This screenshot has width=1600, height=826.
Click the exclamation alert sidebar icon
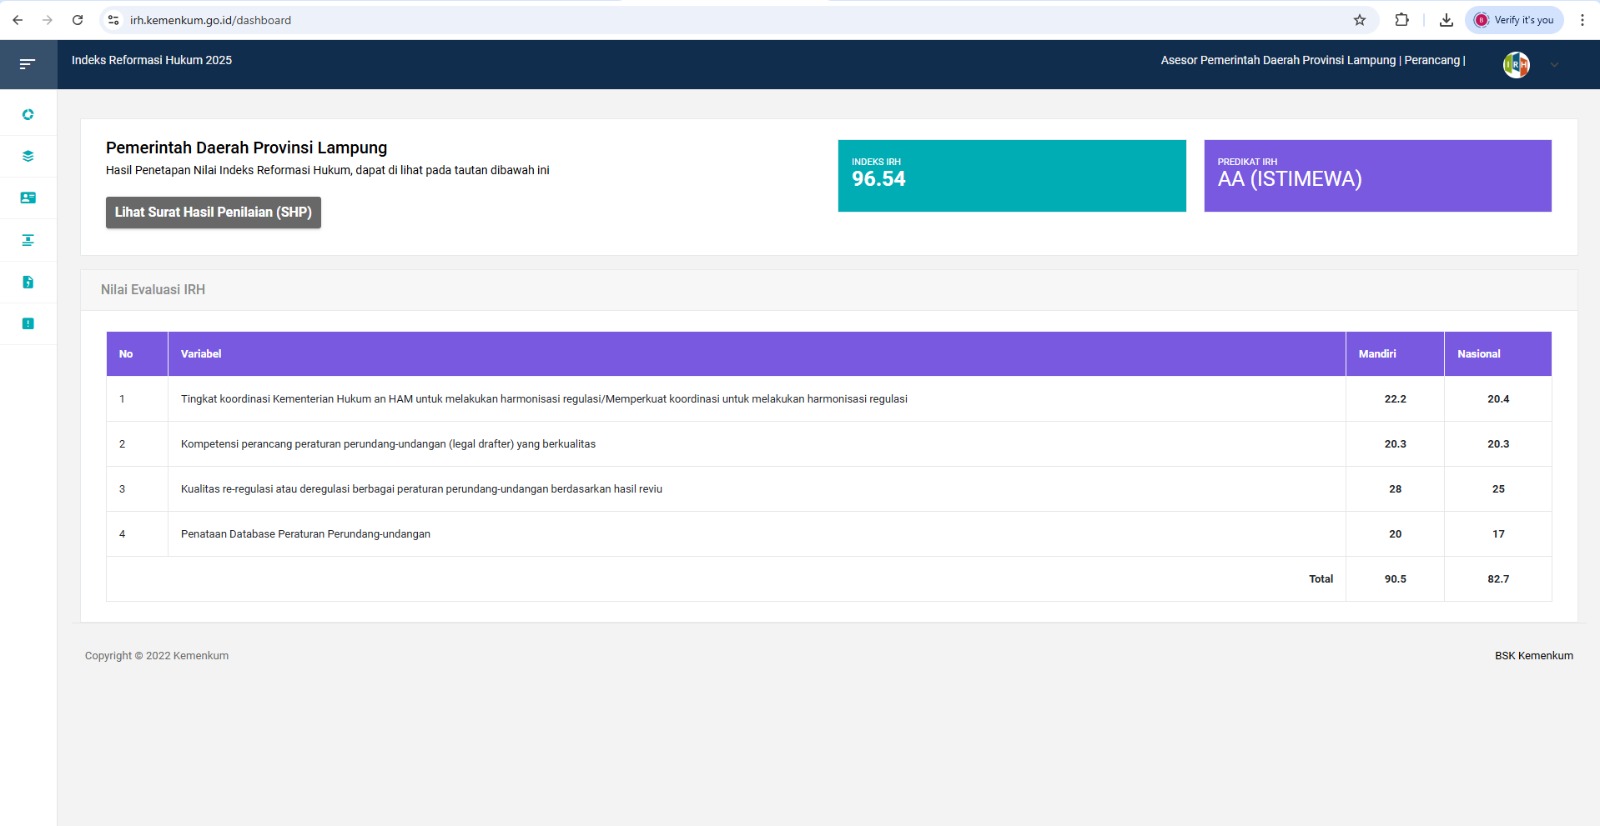pos(28,323)
